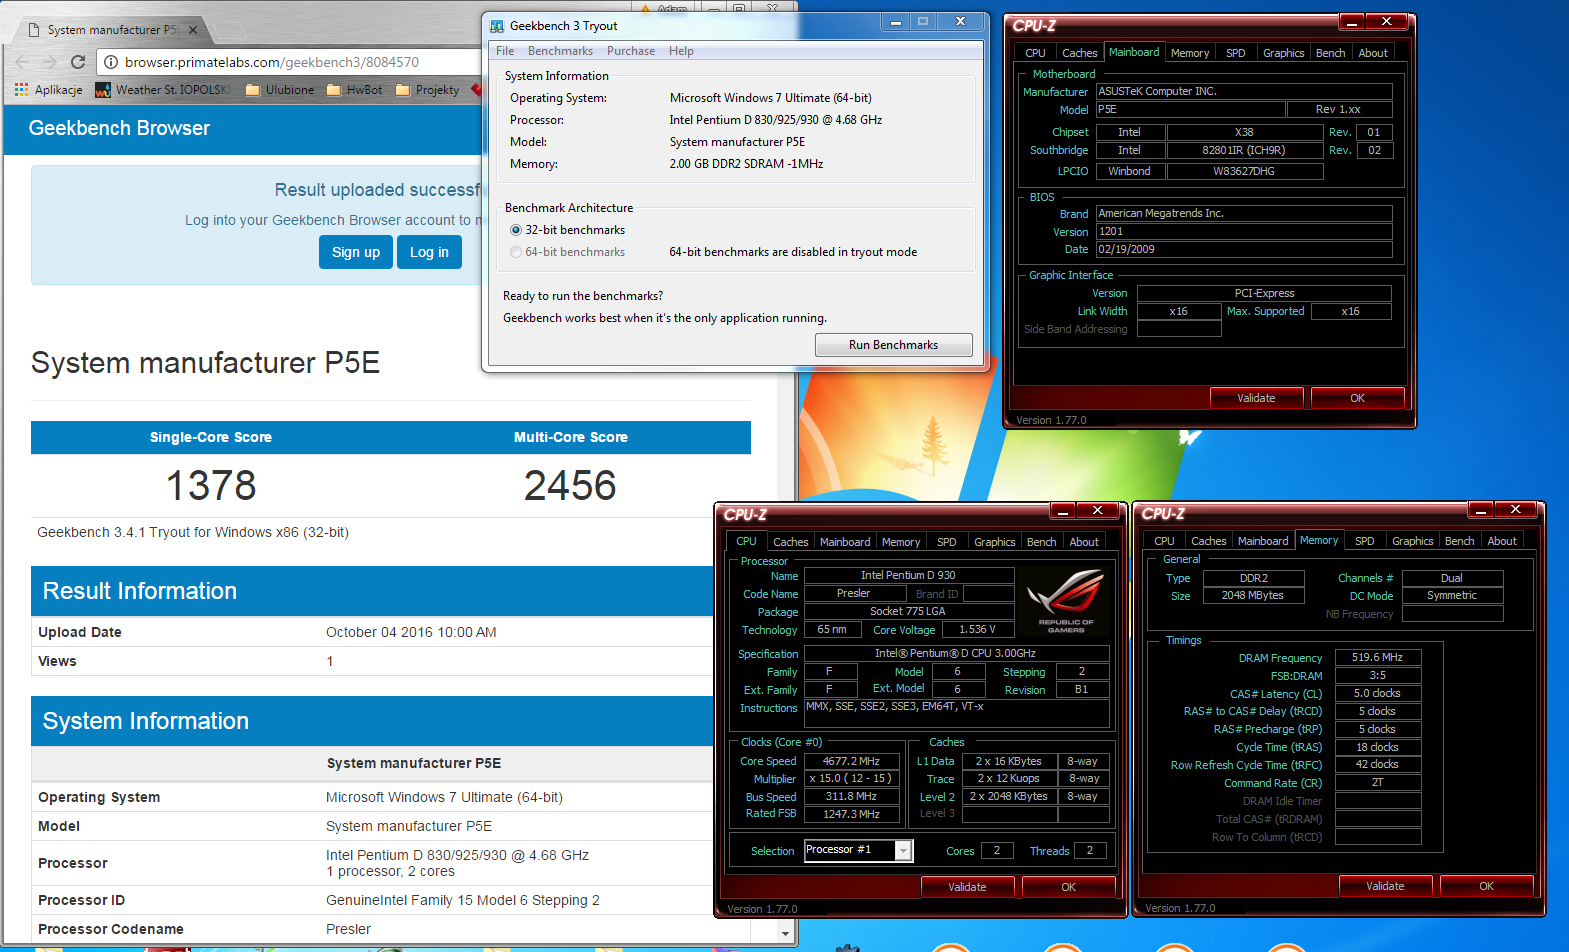
Task: Open the Geekbench Purchase menu
Action: pyautogui.click(x=631, y=51)
